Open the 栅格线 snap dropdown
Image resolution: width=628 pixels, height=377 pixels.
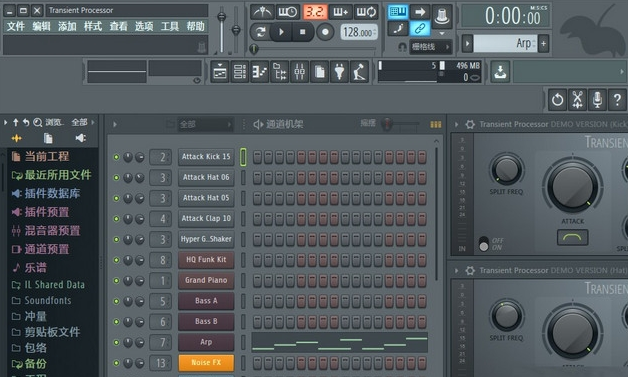coord(430,47)
